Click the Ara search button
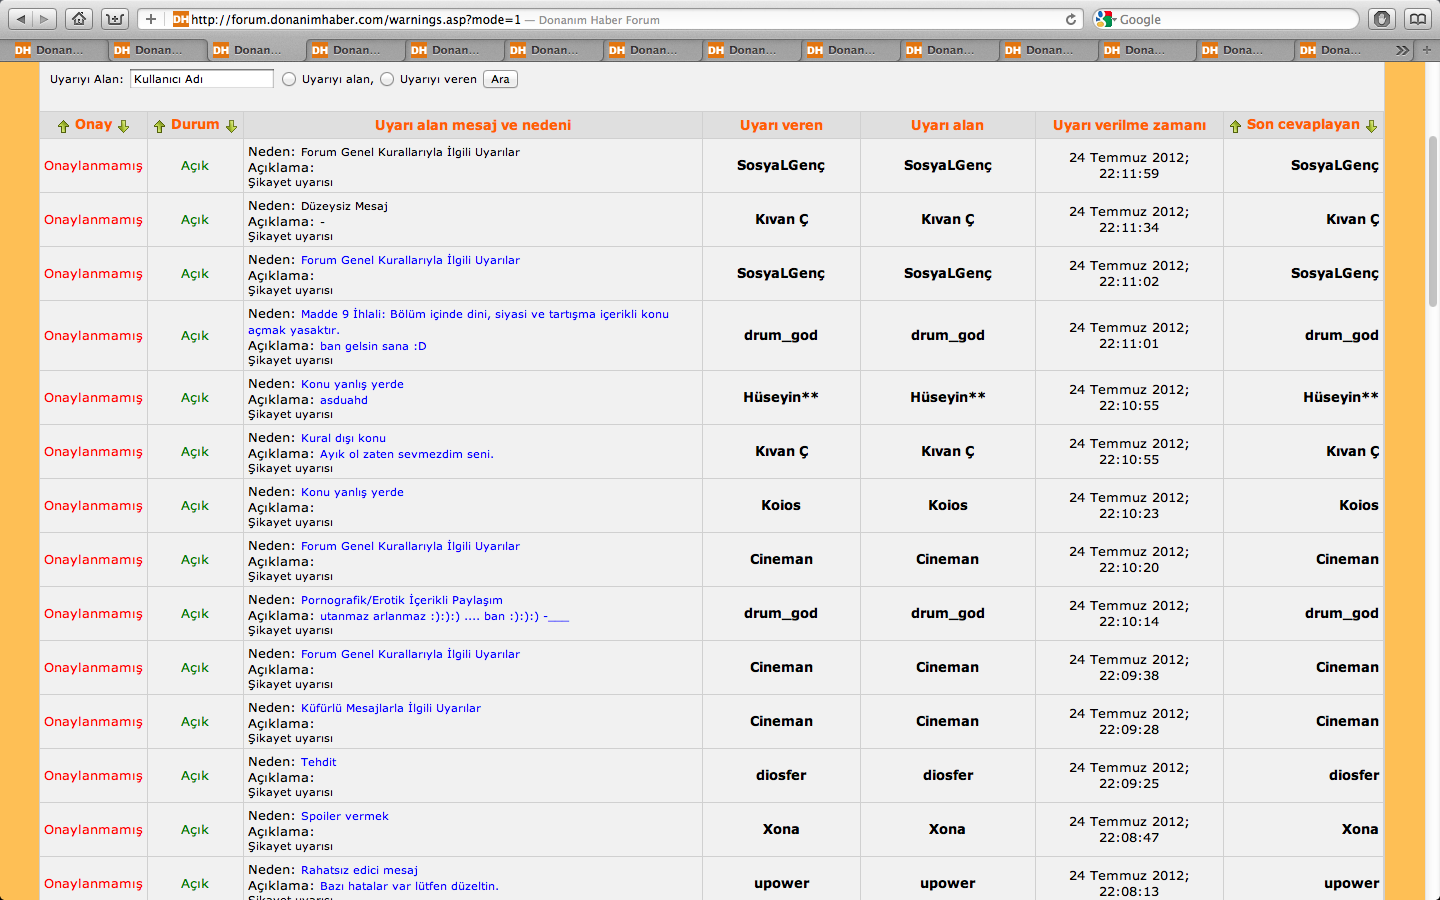This screenshot has height=900, width=1440. [500, 79]
